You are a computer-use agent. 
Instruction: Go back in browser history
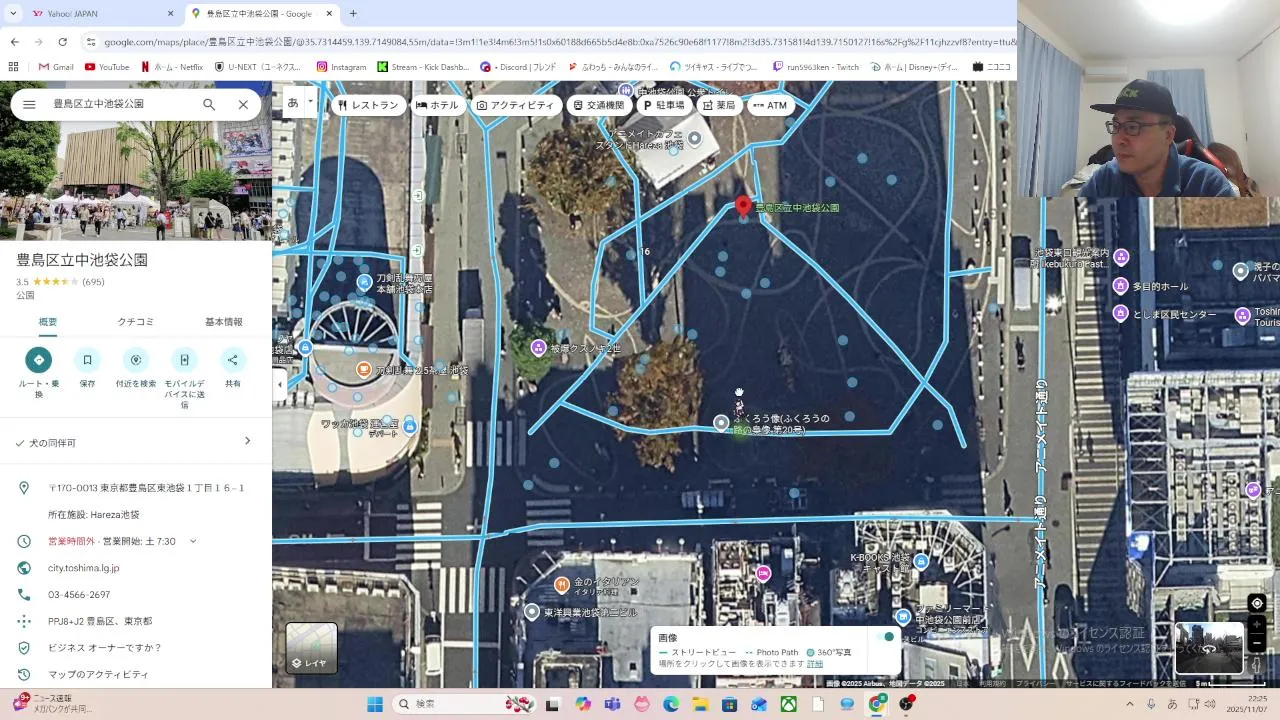pyautogui.click(x=14, y=42)
